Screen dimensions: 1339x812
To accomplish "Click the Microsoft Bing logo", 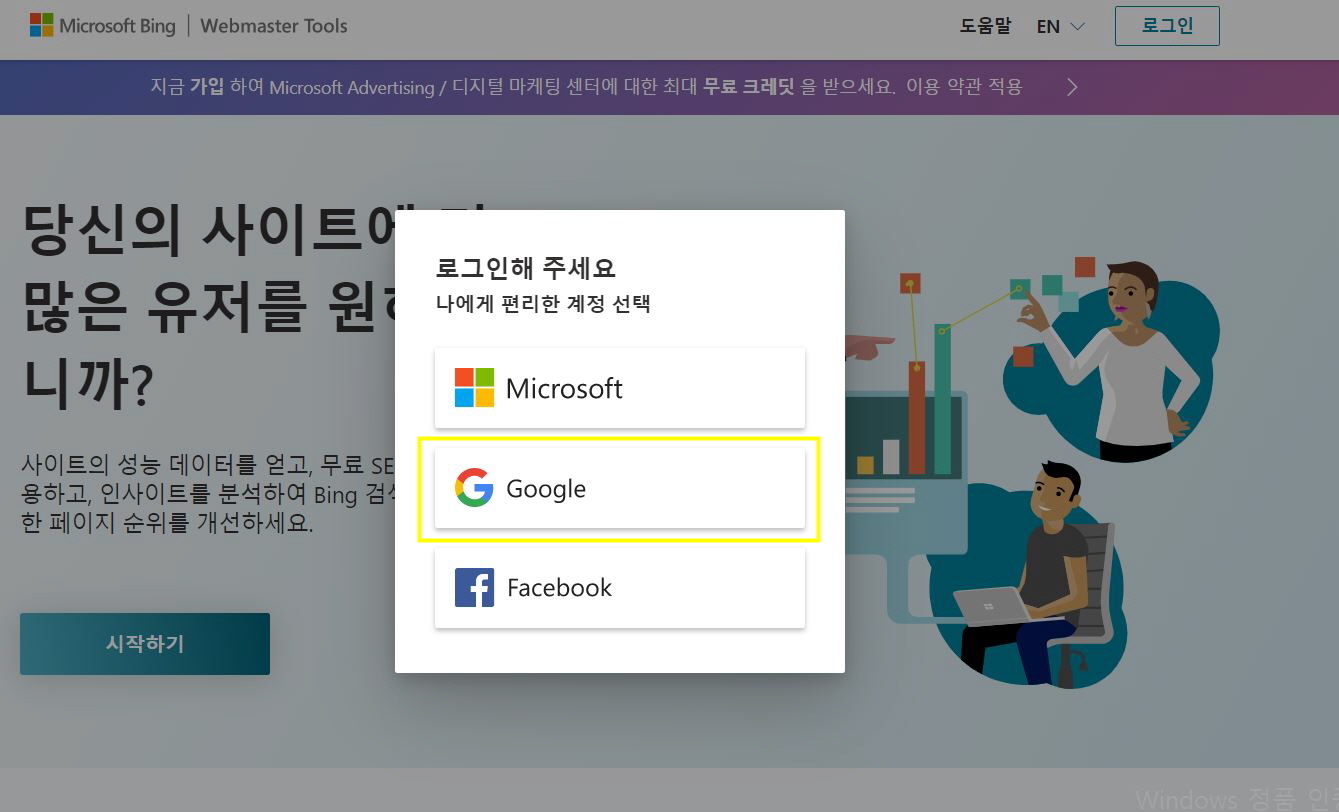I will point(102,26).
